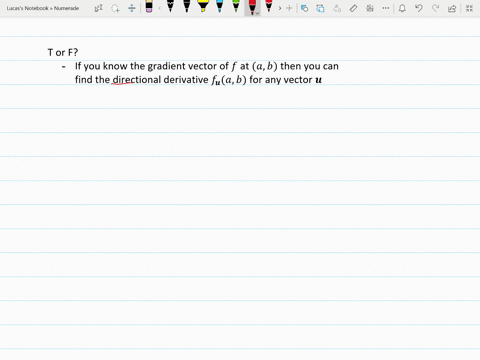Screen dimensions: 480x360
Task: Select the blue pen
Action: coord(219,6)
